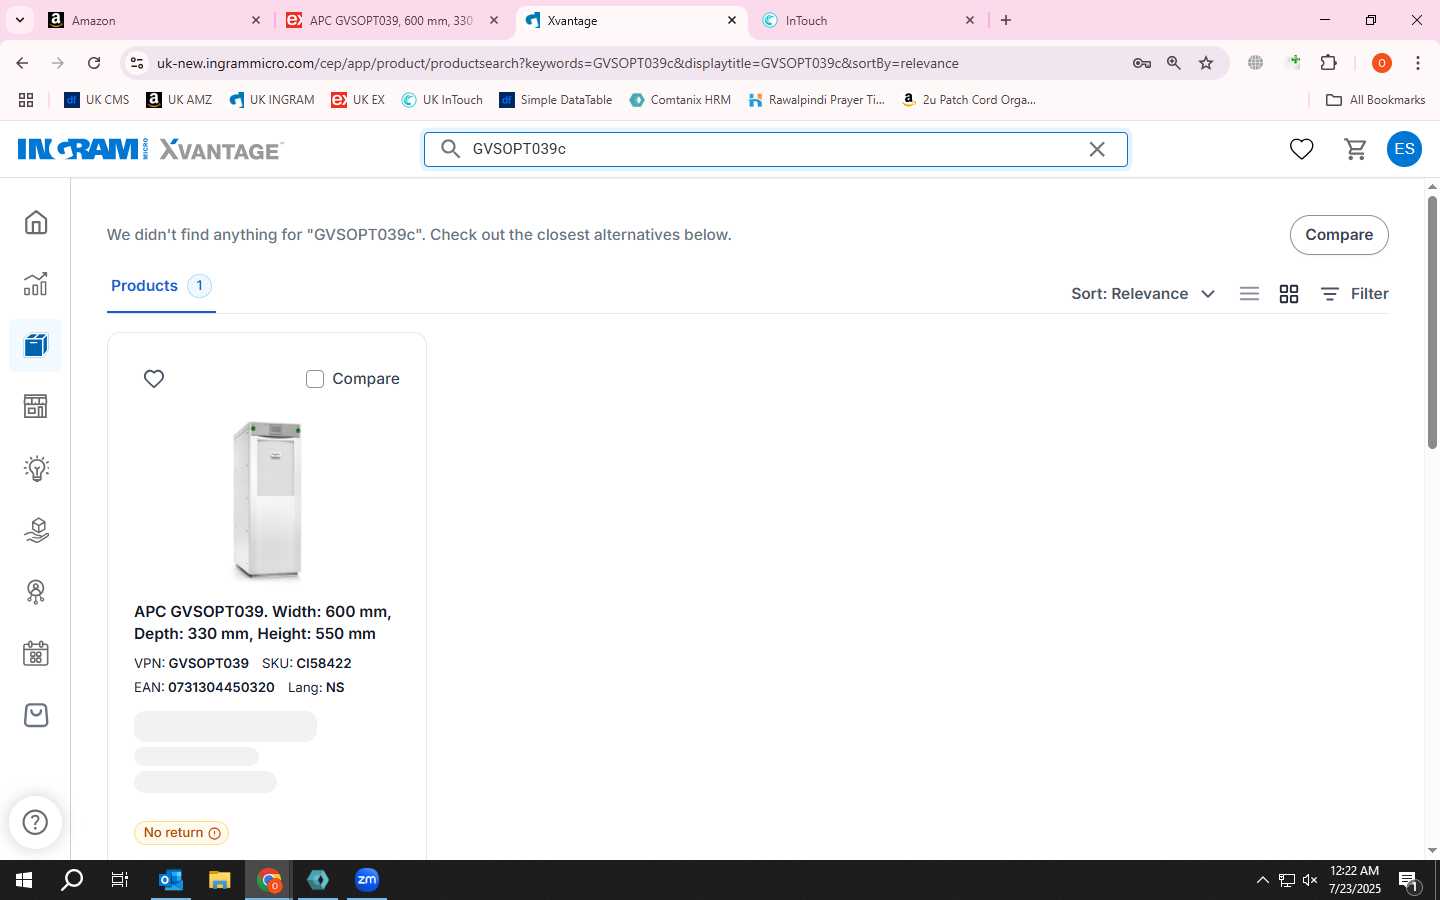The width and height of the screenshot is (1440, 900).
Task: Open product title APC GVSOPT039 link
Action: click(263, 622)
